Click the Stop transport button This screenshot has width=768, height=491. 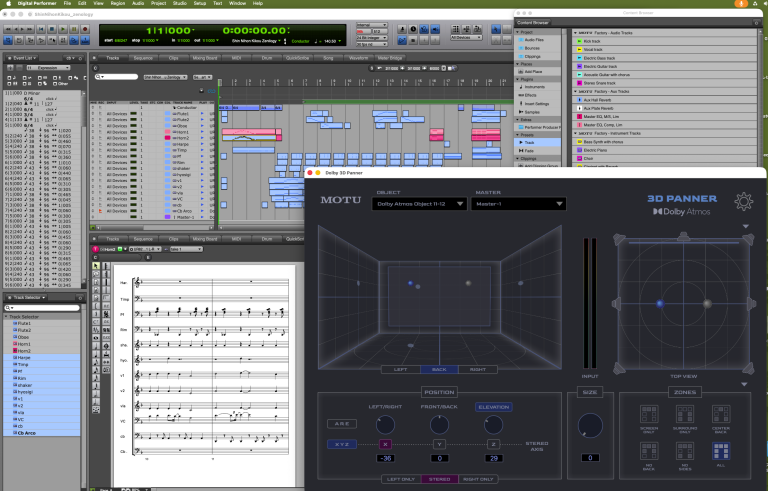click(52, 29)
